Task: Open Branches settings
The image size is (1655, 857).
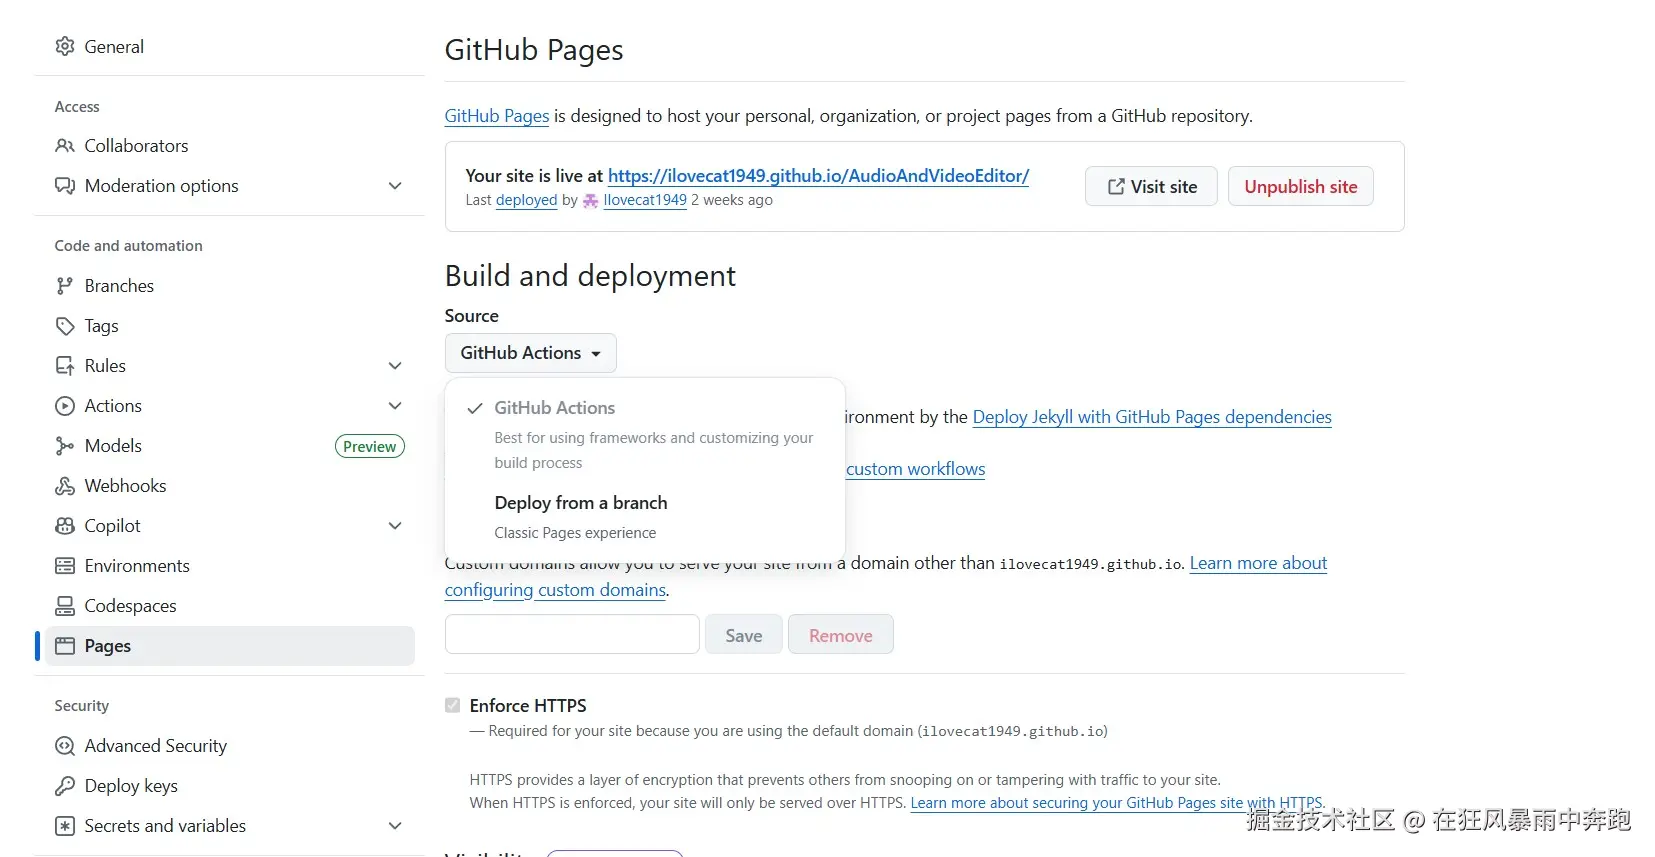Action: pos(229,286)
